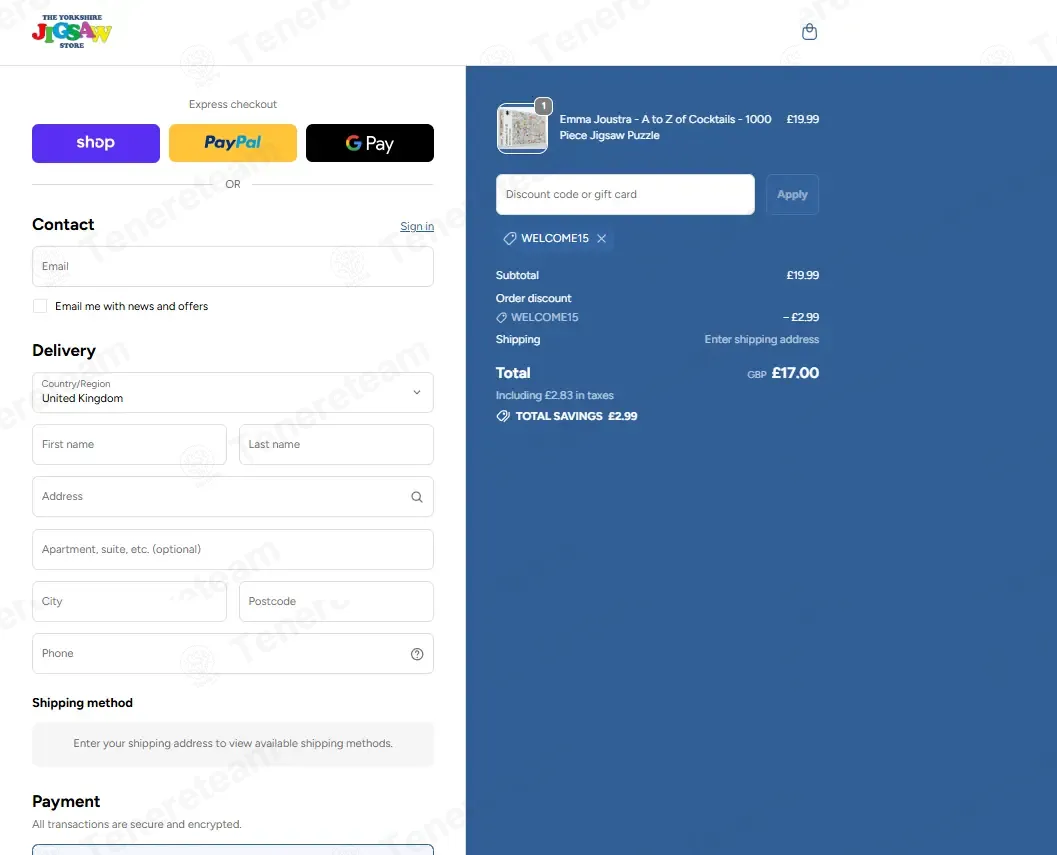This screenshot has height=855, width=1057.
Task: Click the Subtotal £19.99 amount
Action: [x=802, y=275]
